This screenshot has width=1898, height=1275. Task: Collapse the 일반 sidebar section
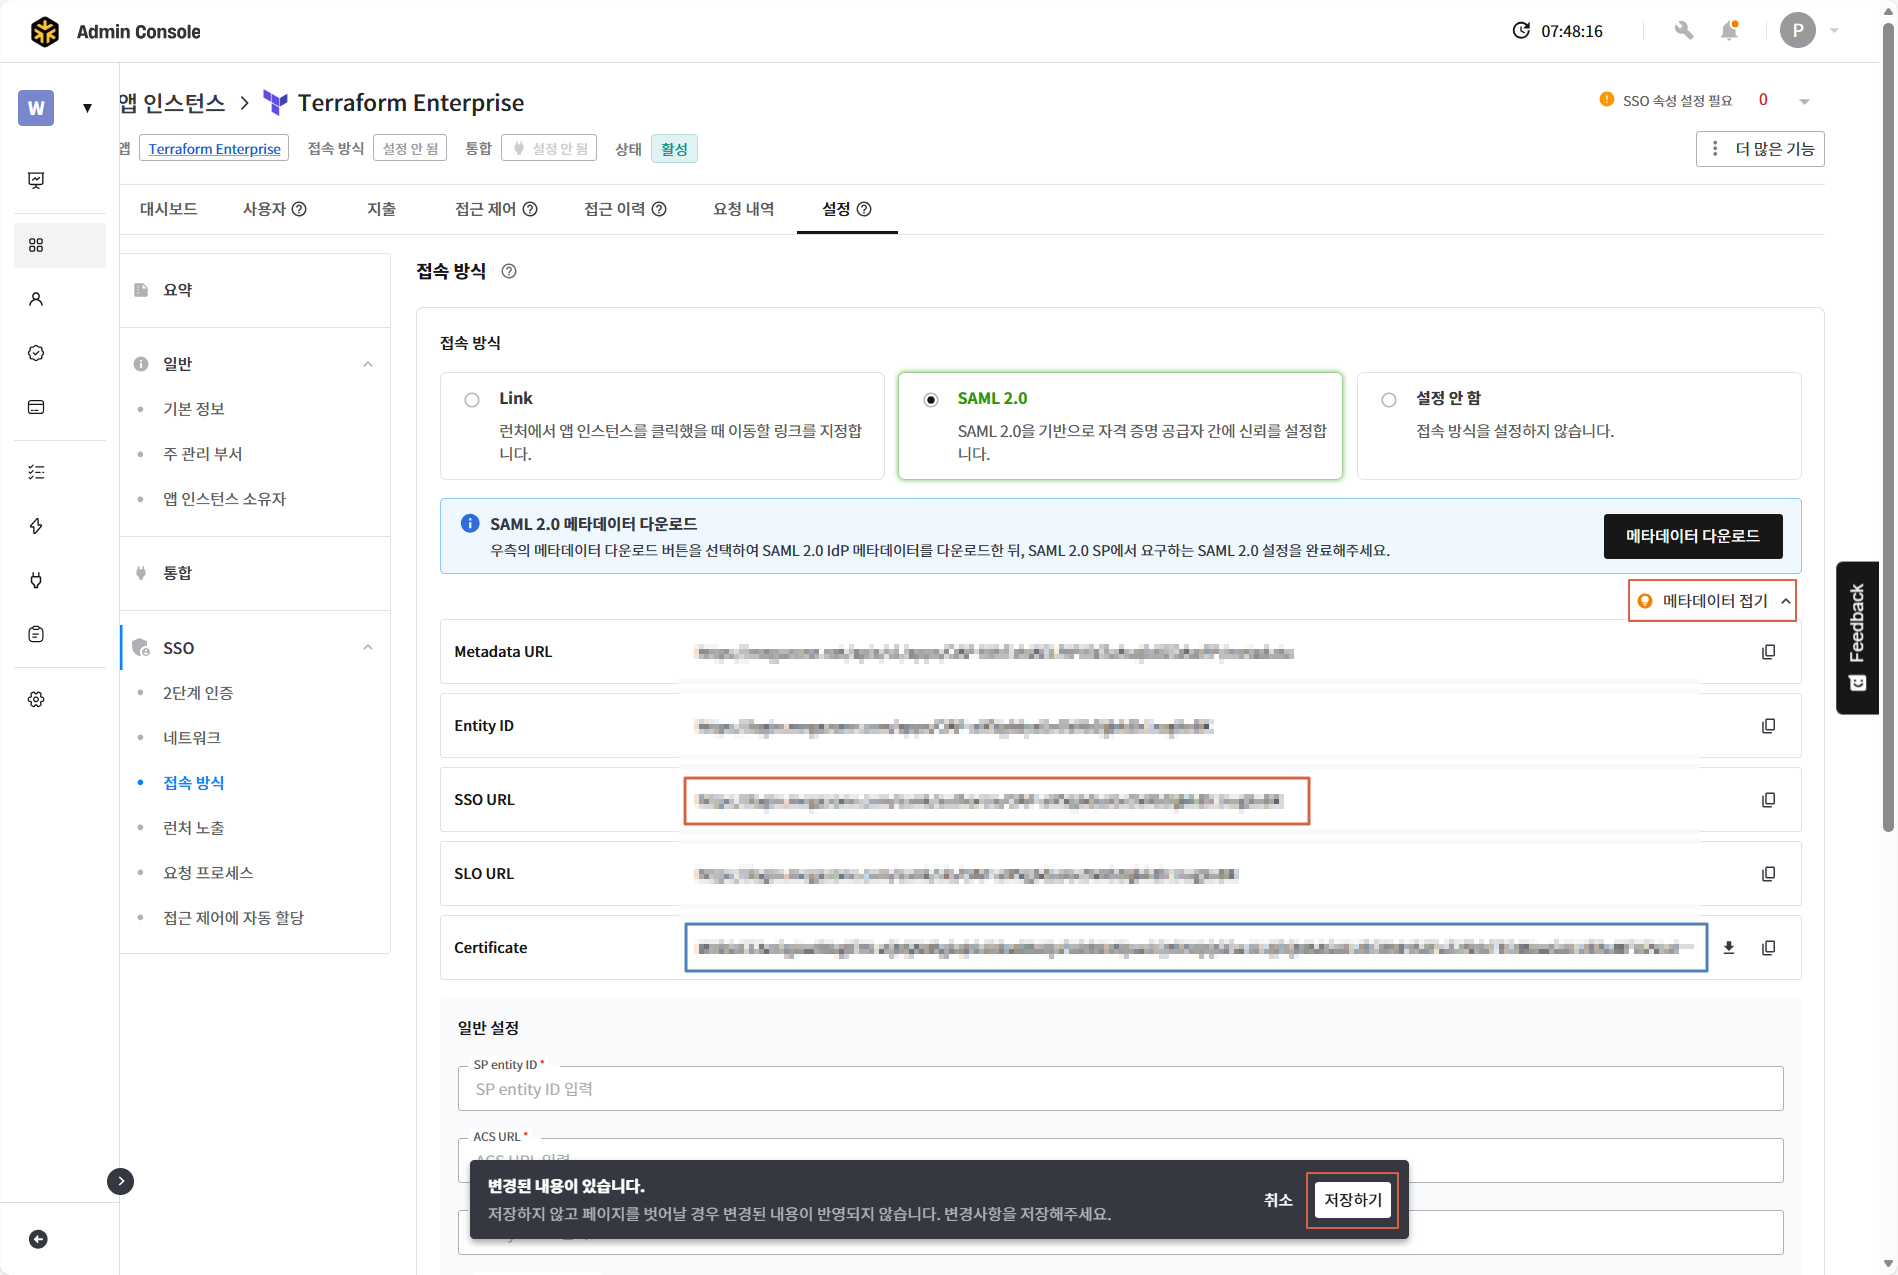click(x=368, y=364)
